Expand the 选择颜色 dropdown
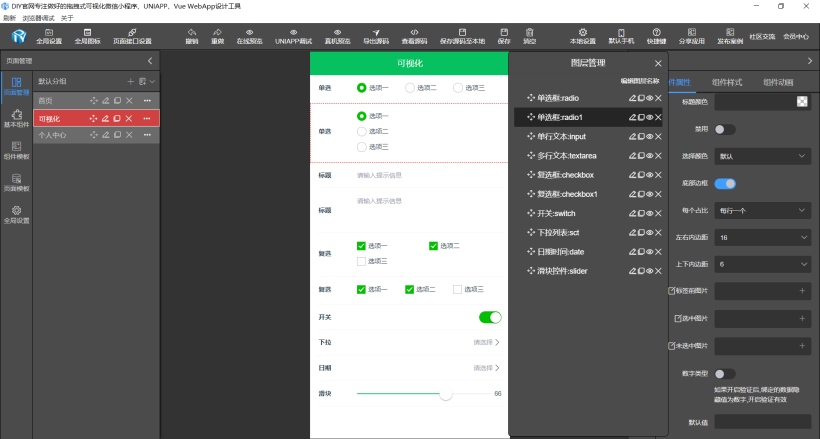This screenshot has height=439, width=820. tap(763, 156)
